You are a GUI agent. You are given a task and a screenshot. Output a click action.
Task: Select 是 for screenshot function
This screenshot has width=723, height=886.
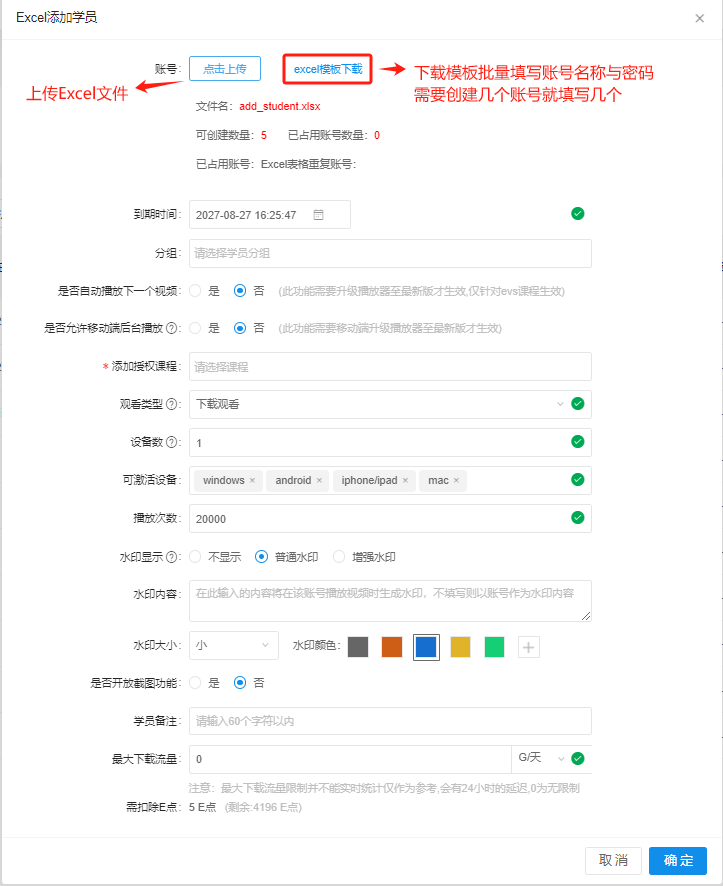pyautogui.click(x=196, y=683)
